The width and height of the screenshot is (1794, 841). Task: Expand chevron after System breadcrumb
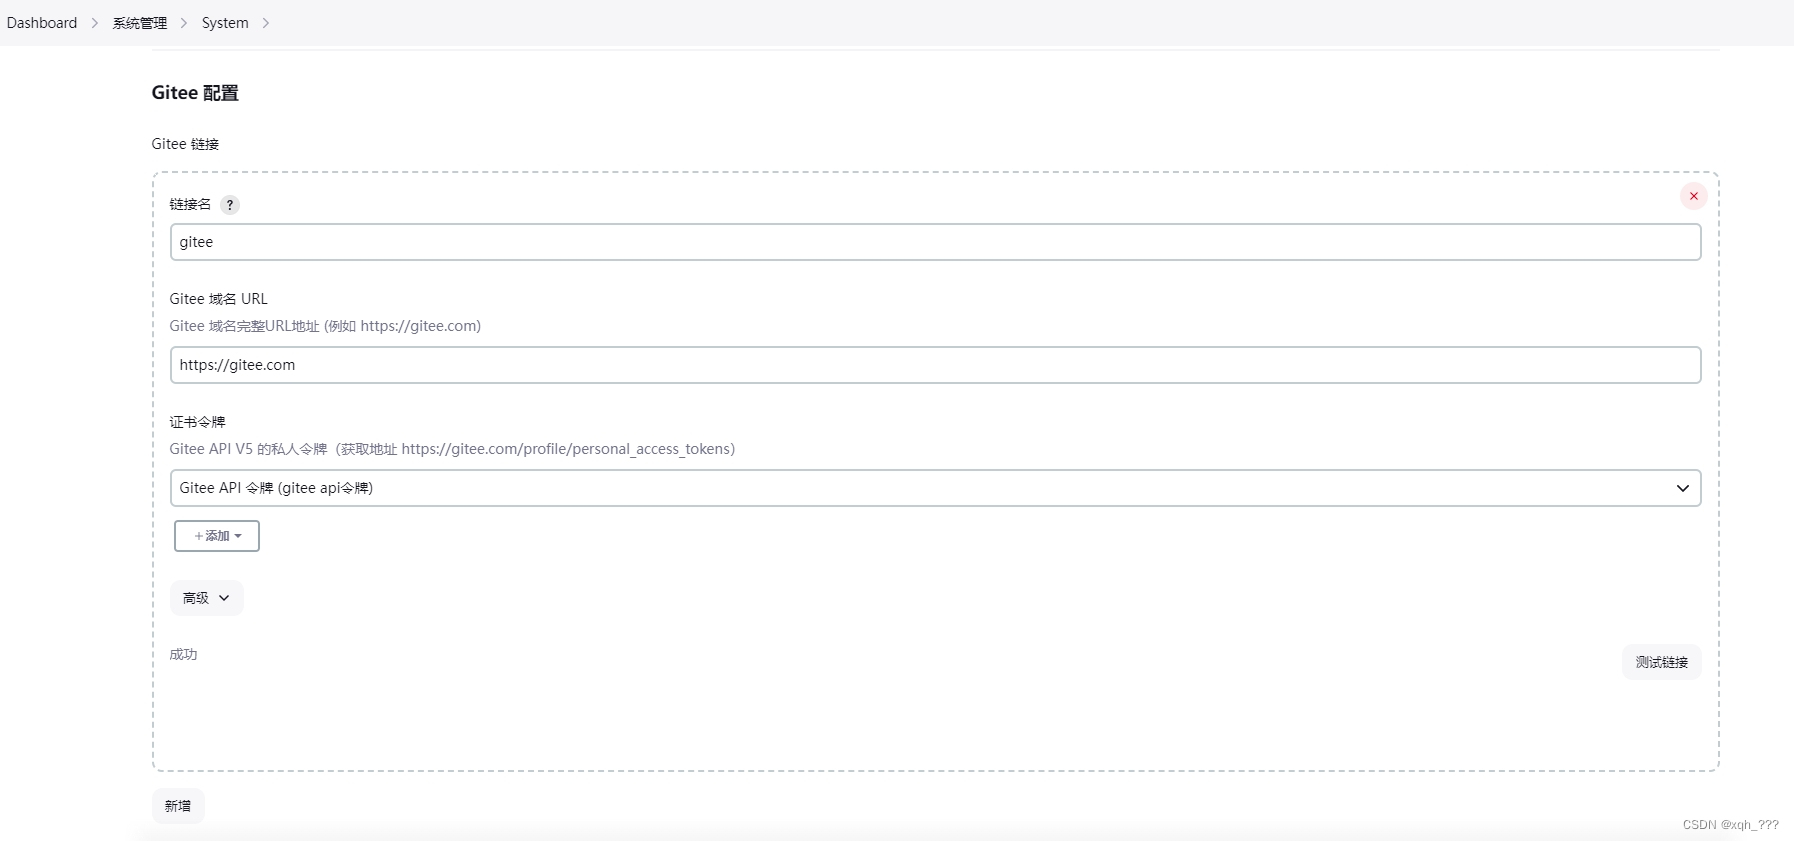pyautogui.click(x=265, y=23)
